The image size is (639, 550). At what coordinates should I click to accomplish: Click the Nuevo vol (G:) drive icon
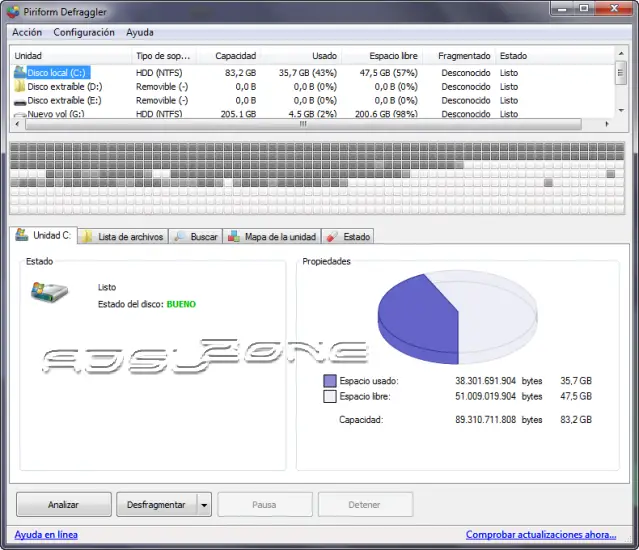tap(20, 115)
